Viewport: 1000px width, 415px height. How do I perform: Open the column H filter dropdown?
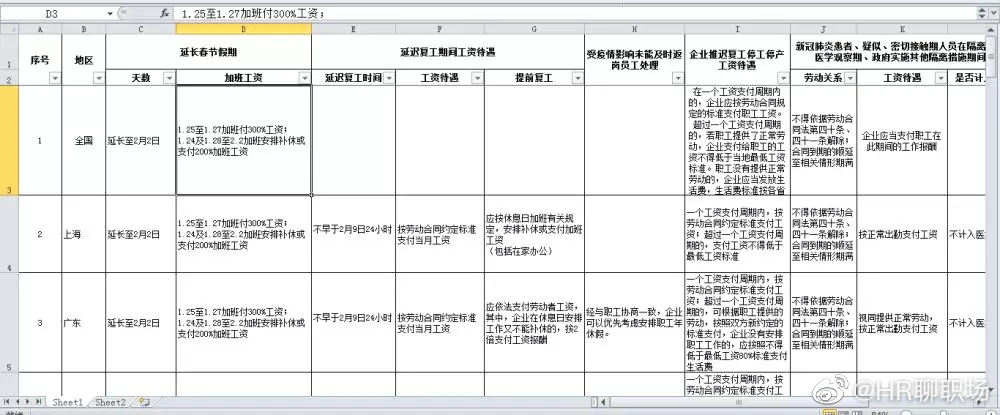pyautogui.click(x=677, y=78)
